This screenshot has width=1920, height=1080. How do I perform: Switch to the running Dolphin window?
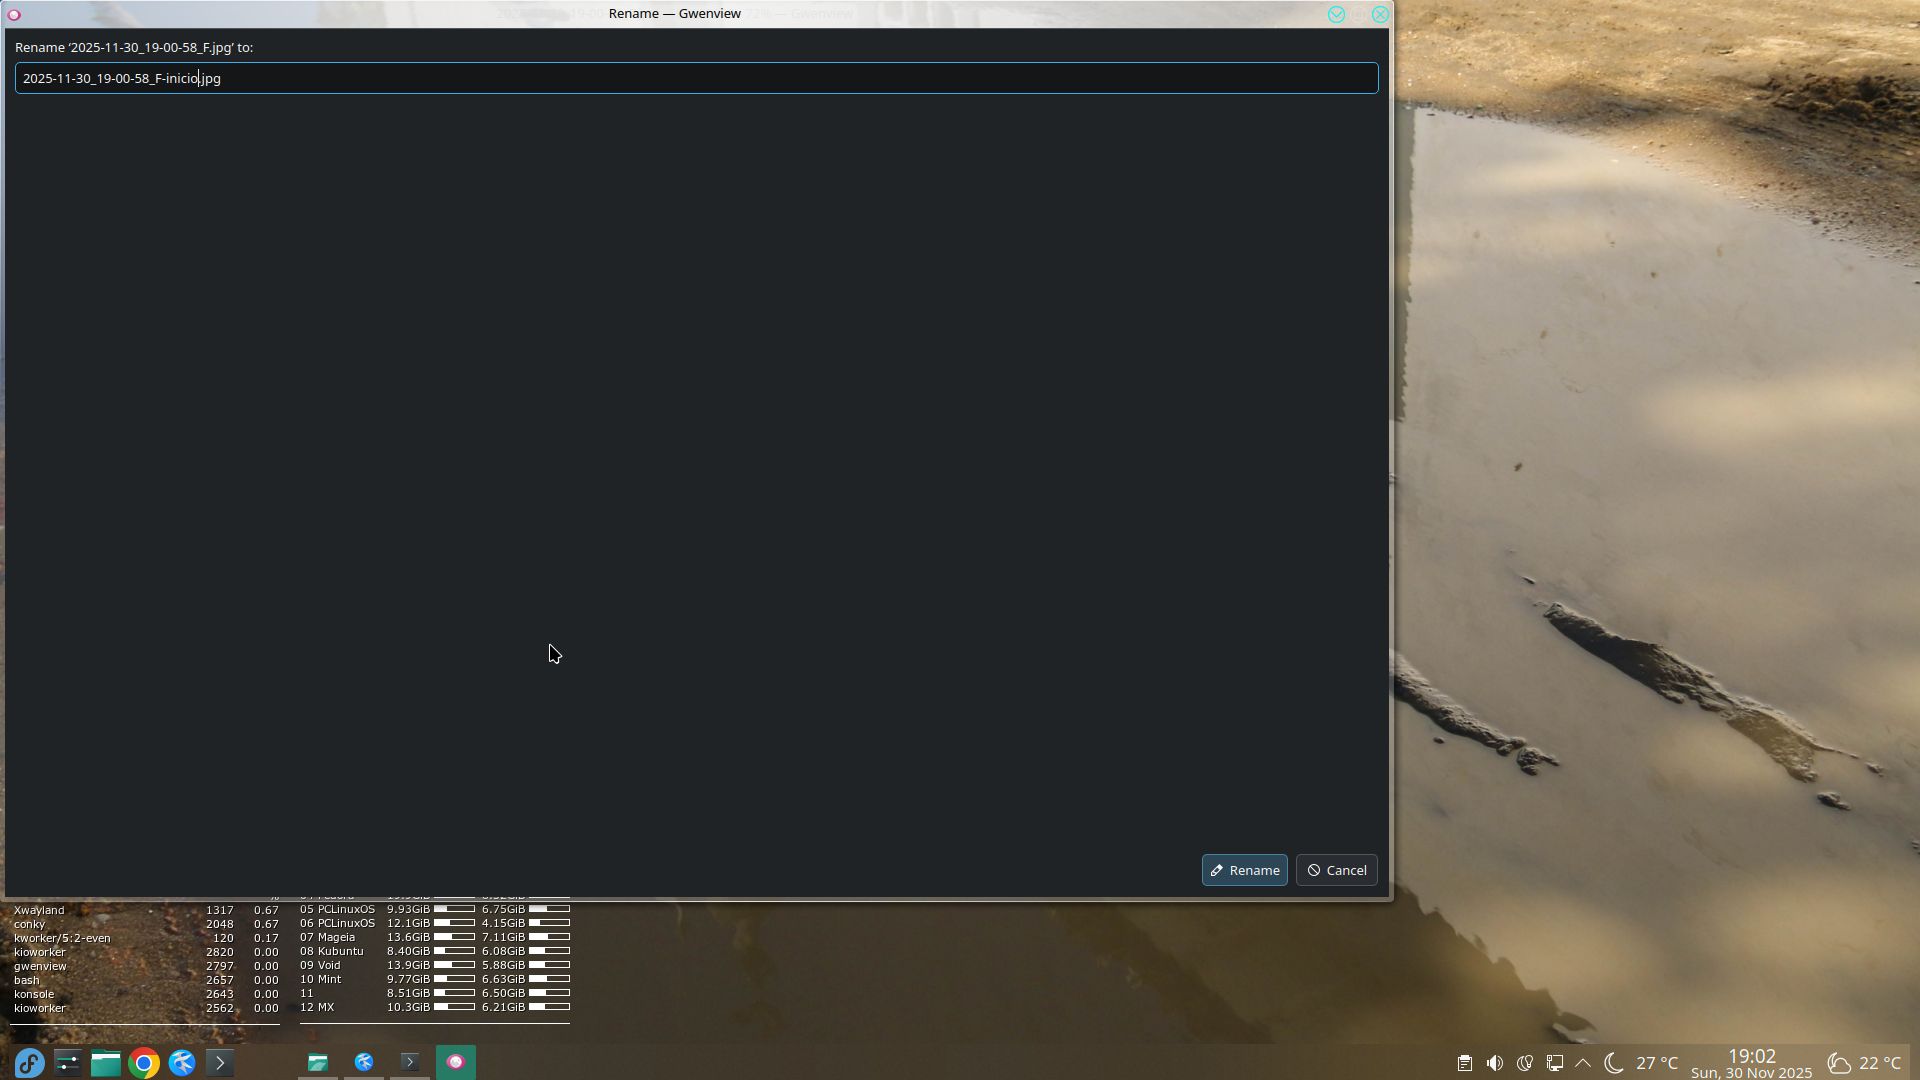coord(318,1062)
